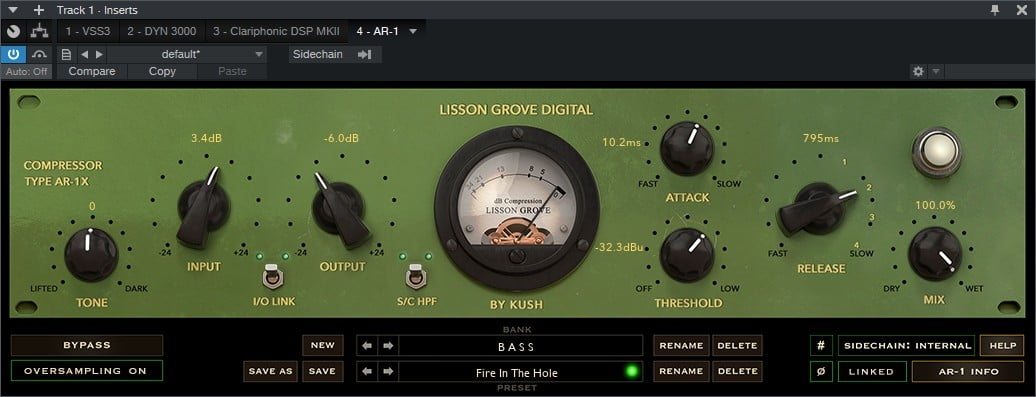Flip the S/C HPF toggle switch
1036x397 pixels.
coord(415,275)
